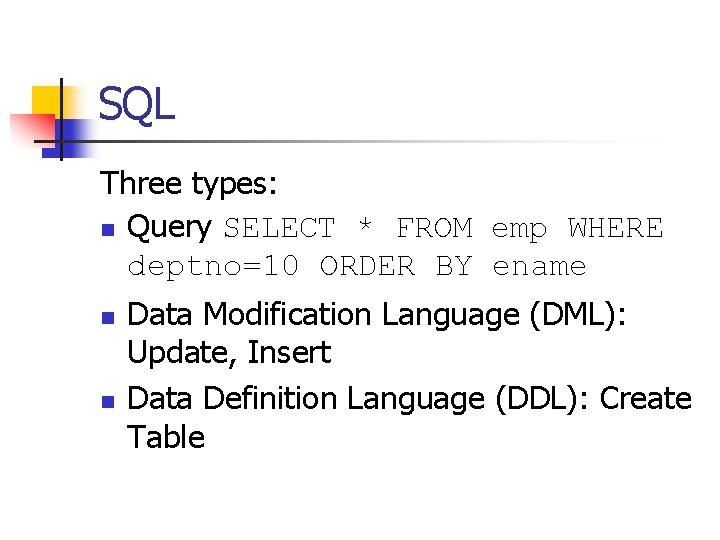The width and height of the screenshot is (720, 540).
Task: Click the blue square under the title
Action: coord(70,134)
